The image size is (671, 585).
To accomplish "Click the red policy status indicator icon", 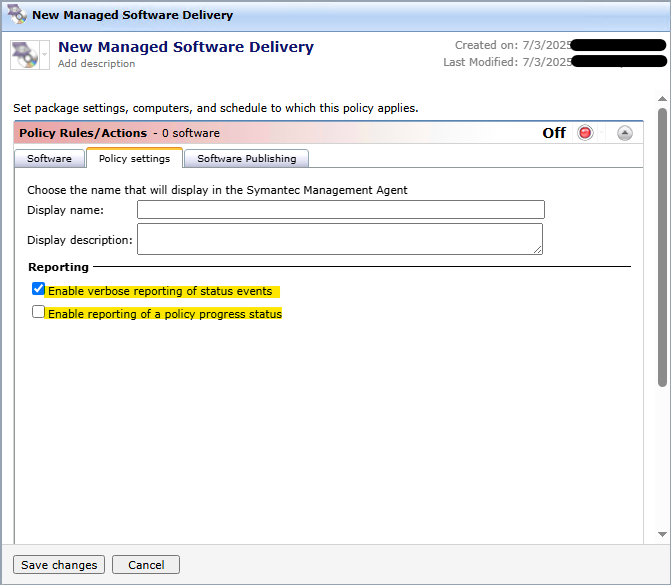I will click(x=586, y=133).
